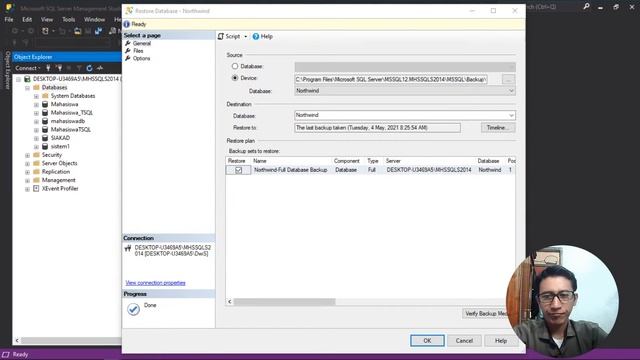Open the Window menu in SSMS

[x=94, y=19]
